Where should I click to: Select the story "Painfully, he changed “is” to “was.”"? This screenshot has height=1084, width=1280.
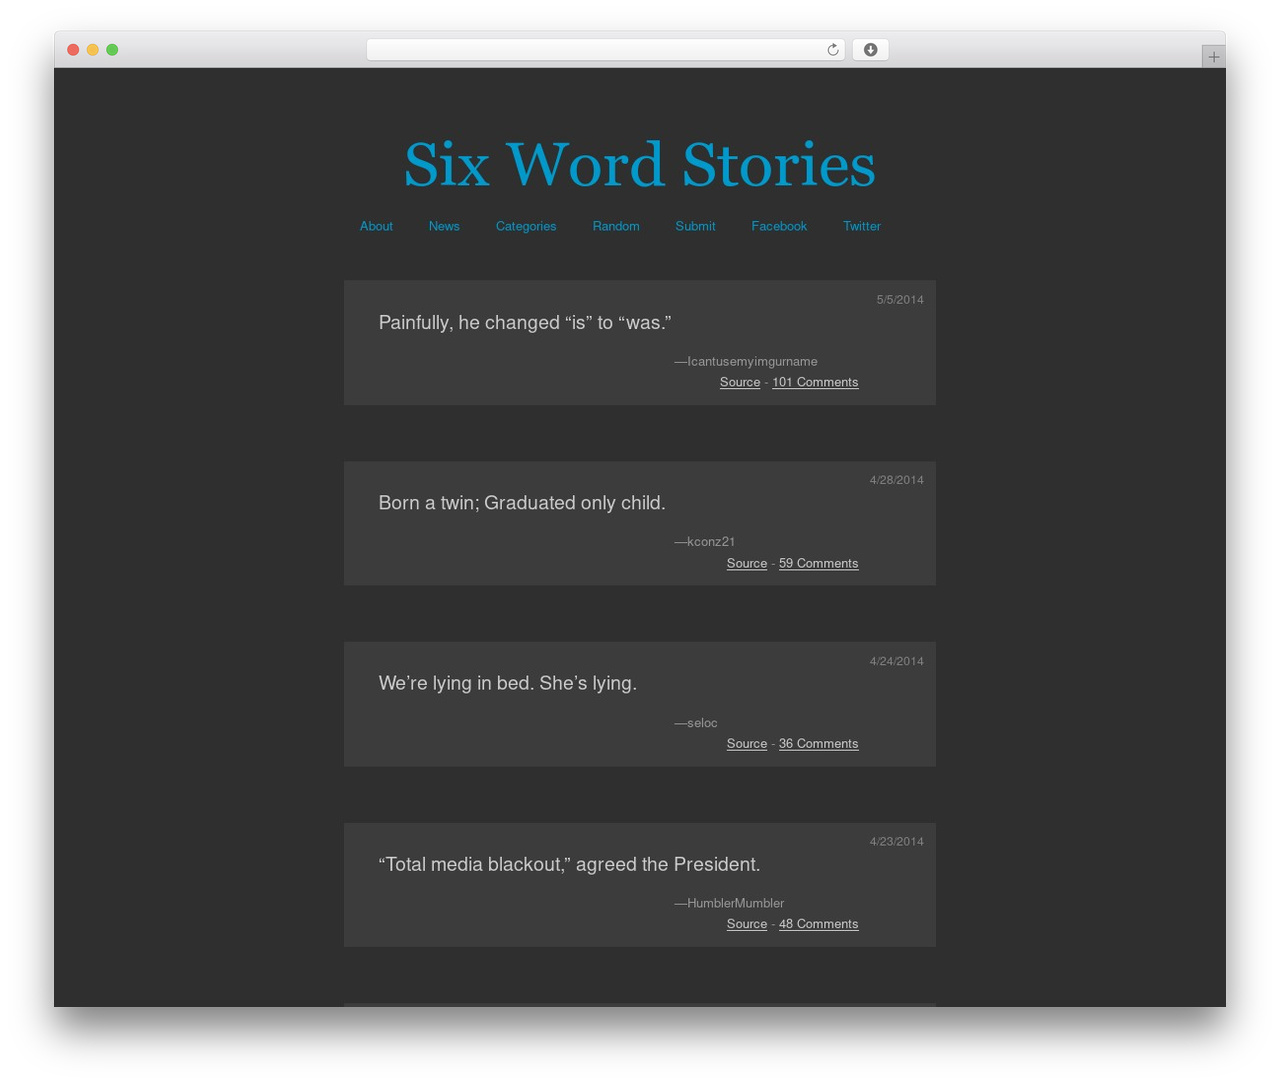click(525, 323)
